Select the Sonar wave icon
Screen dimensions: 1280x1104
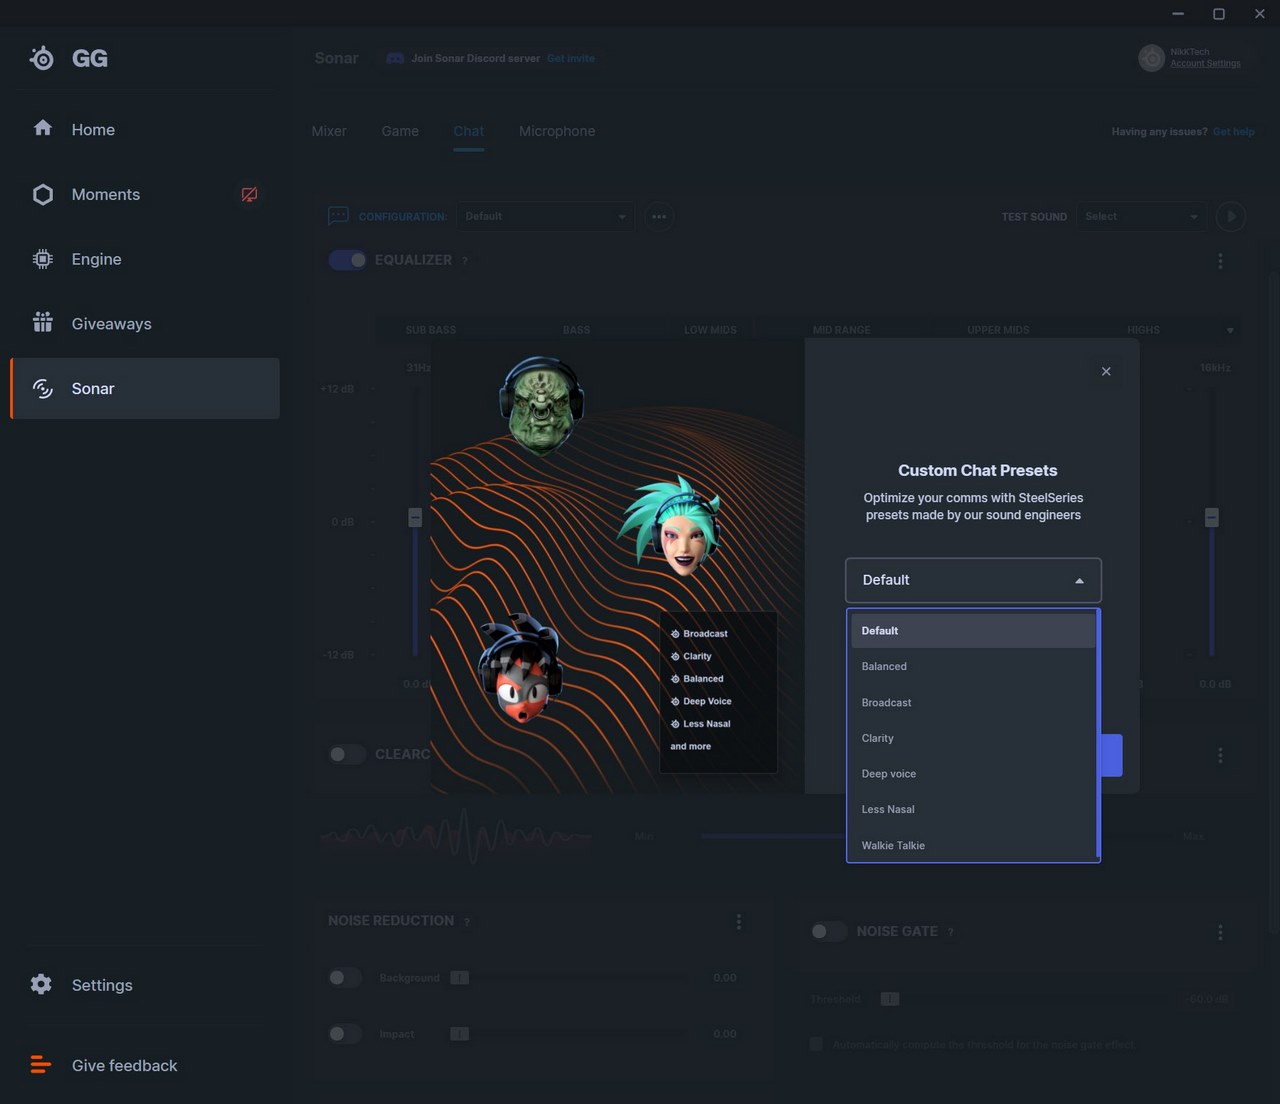[x=43, y=388]
